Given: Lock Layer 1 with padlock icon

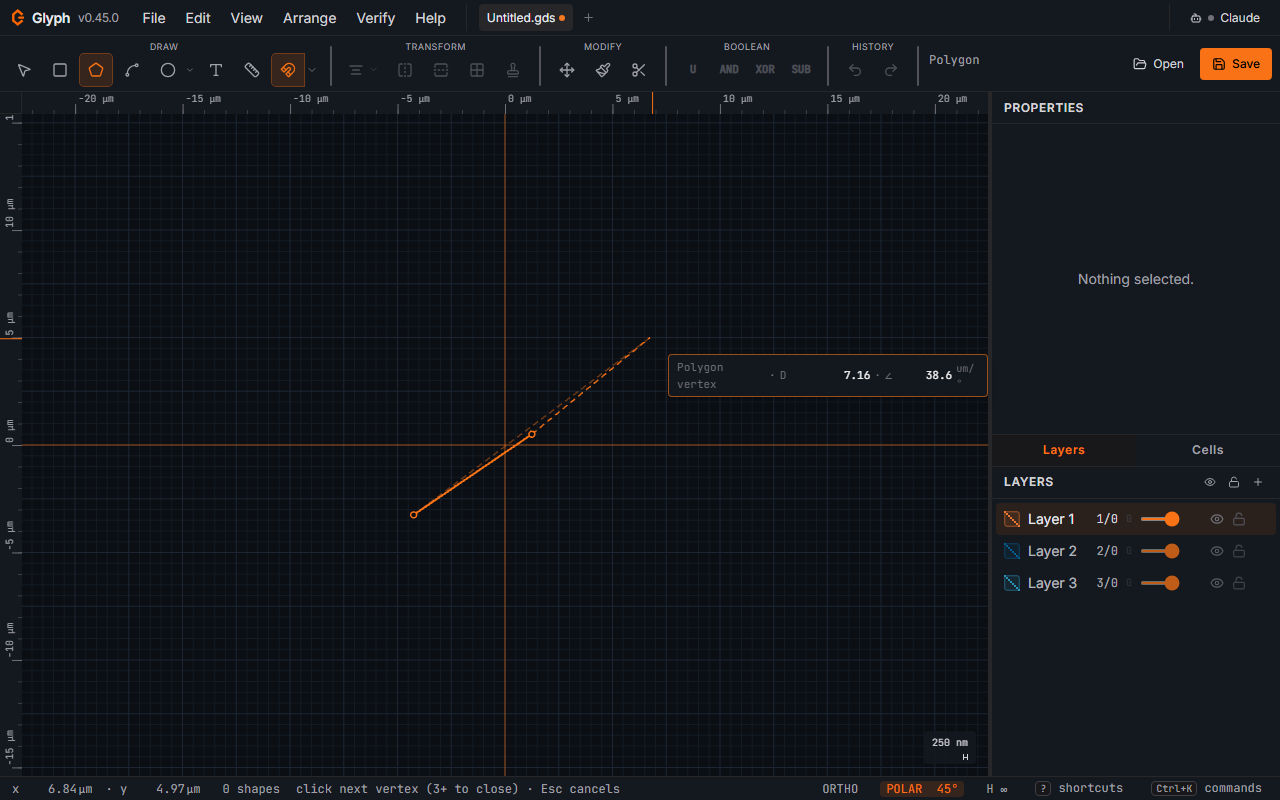Looking at the screenshot, I should (1239, 519).
